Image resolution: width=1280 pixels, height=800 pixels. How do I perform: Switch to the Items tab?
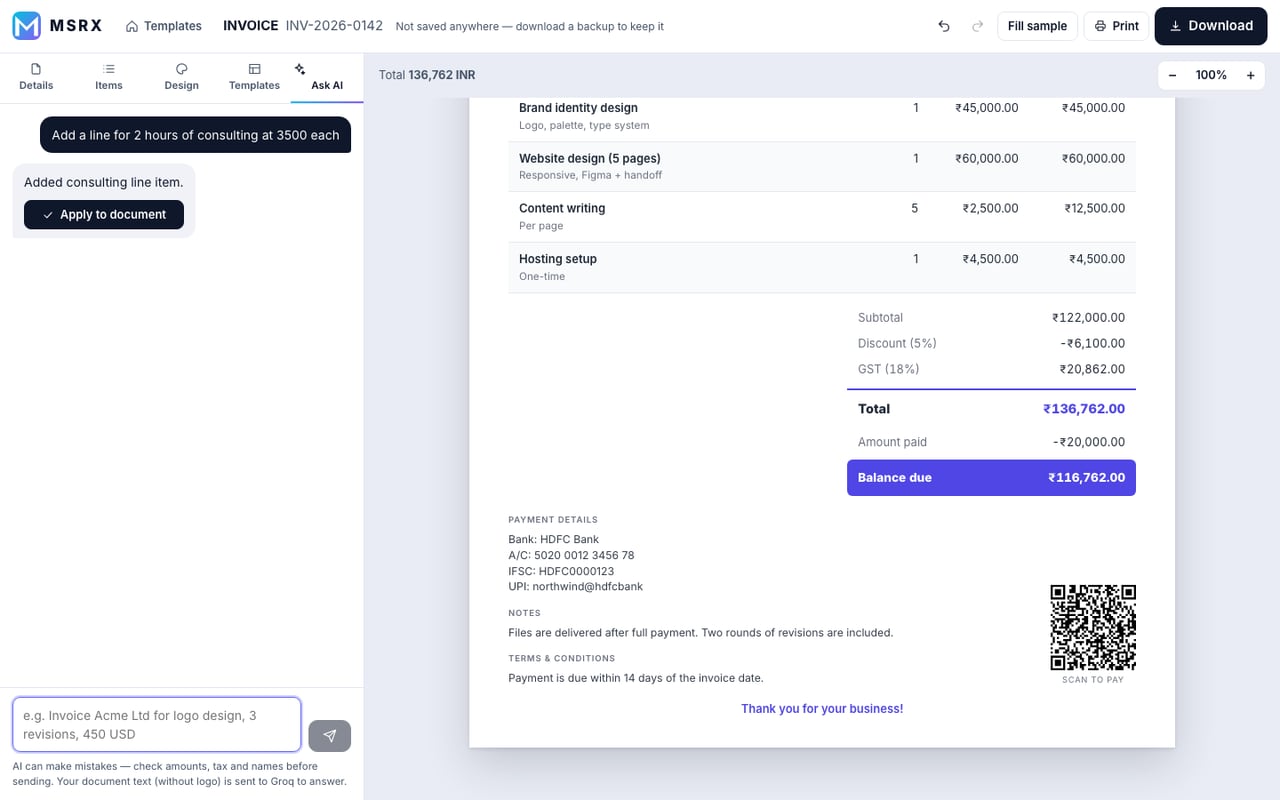click(109, 77)
